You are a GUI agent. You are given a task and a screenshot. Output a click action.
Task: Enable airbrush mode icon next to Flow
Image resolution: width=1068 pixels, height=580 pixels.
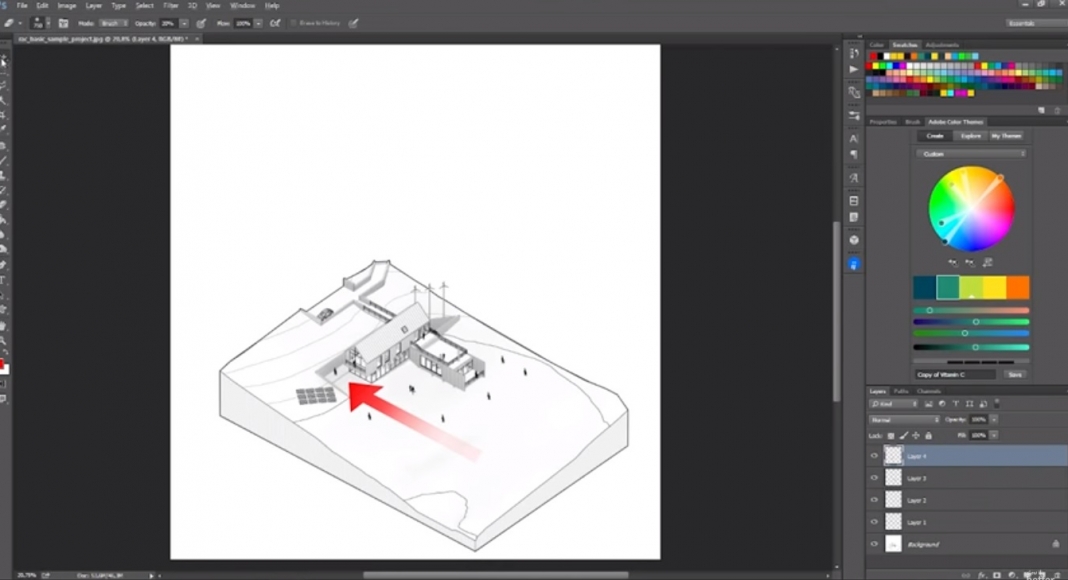click(x=274, y=22)
